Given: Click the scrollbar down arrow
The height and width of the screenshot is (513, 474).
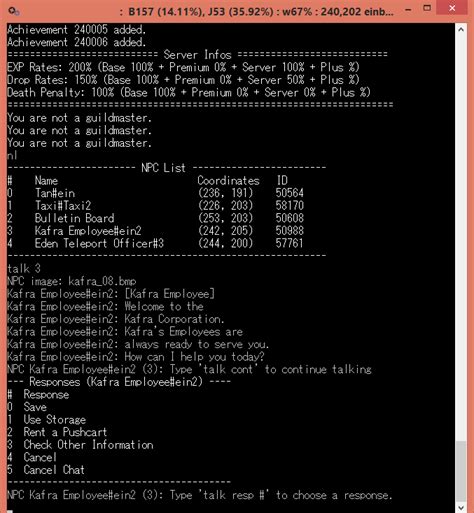Looking at the screenshot, I should pos(461,507).
